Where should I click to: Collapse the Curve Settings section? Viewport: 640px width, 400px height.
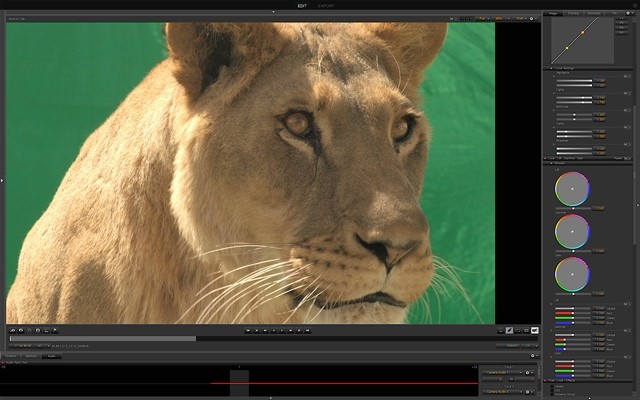[x=548, y=68]
